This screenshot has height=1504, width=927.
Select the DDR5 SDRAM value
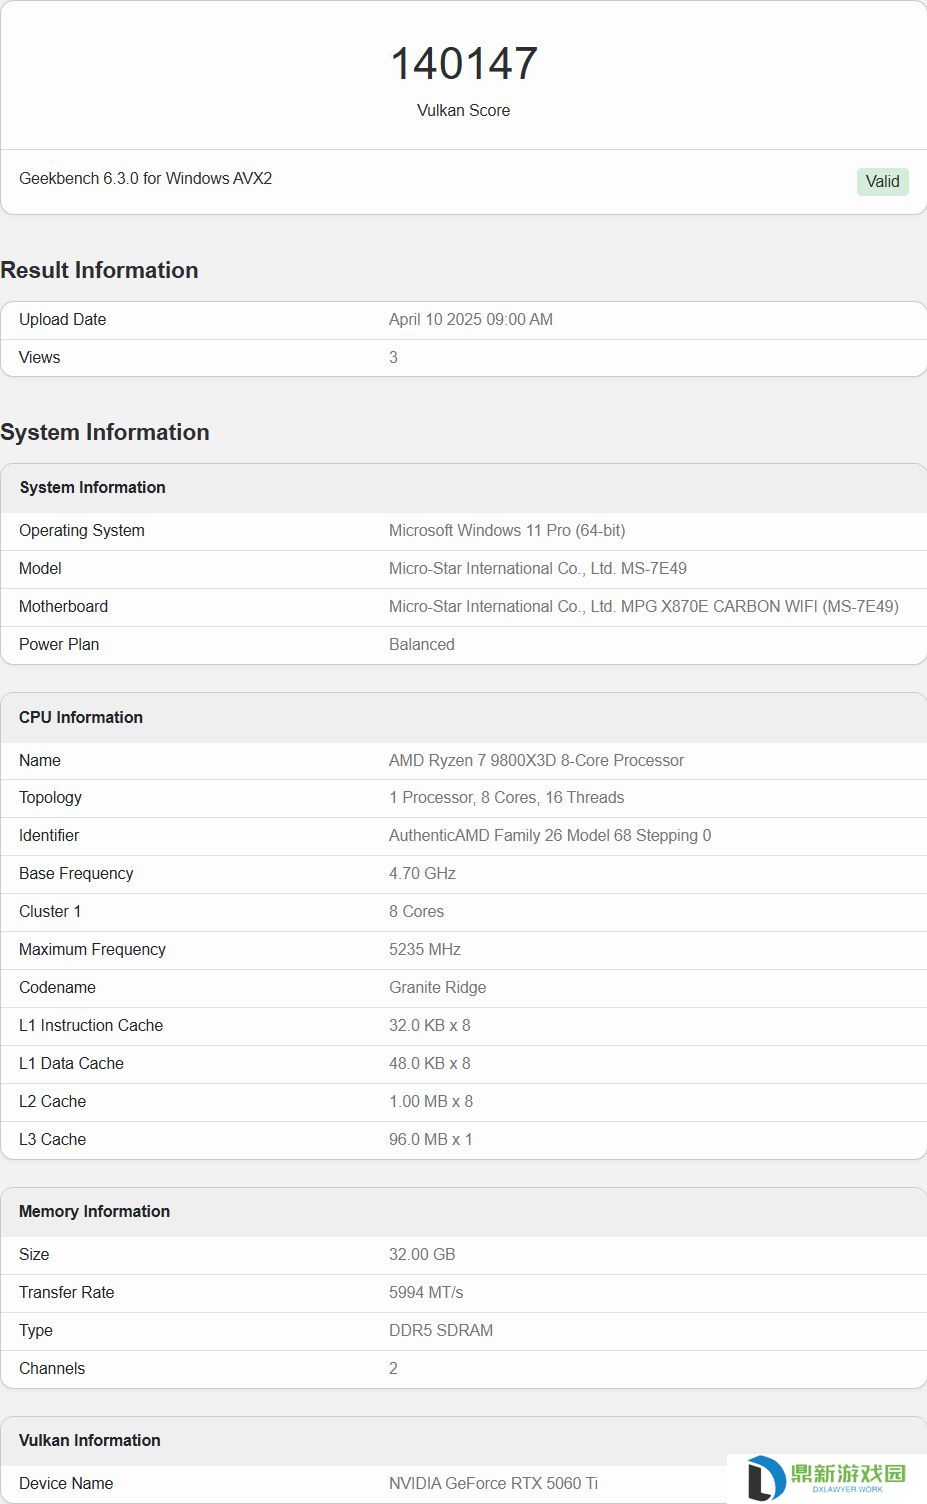click(x=441, y=1330)
